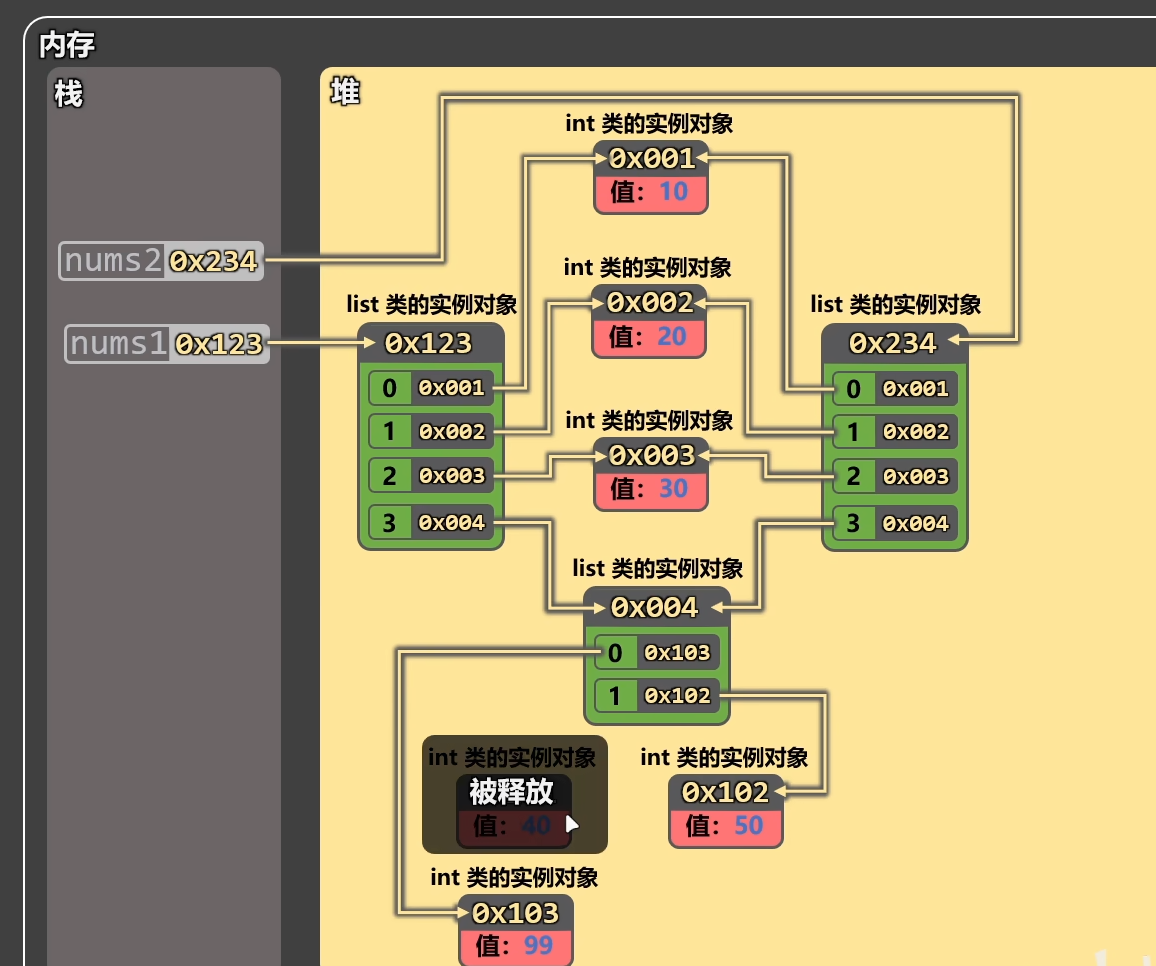Select index 2 row in list 0x234
This screenshot has height=966, width=1156.
pyautogui.click(x=895, y=476)
